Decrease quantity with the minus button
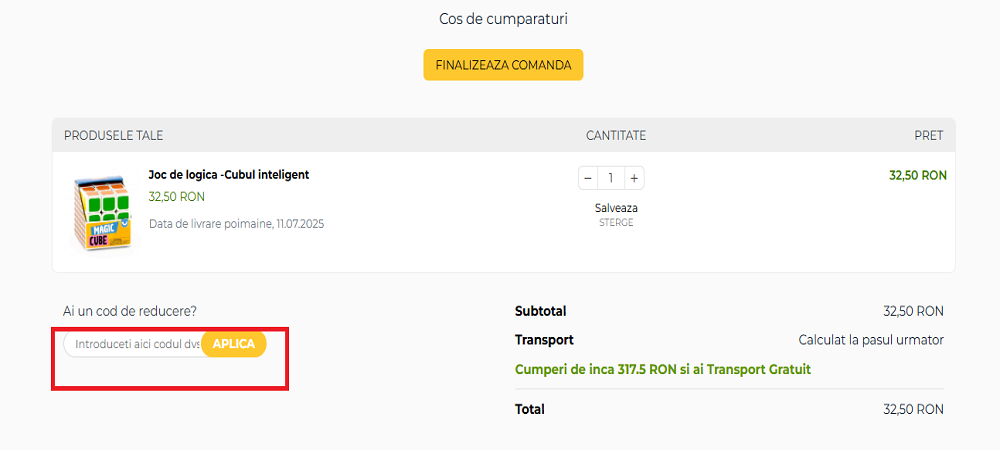The image size is (1000, 450). (x=588, y=178)
